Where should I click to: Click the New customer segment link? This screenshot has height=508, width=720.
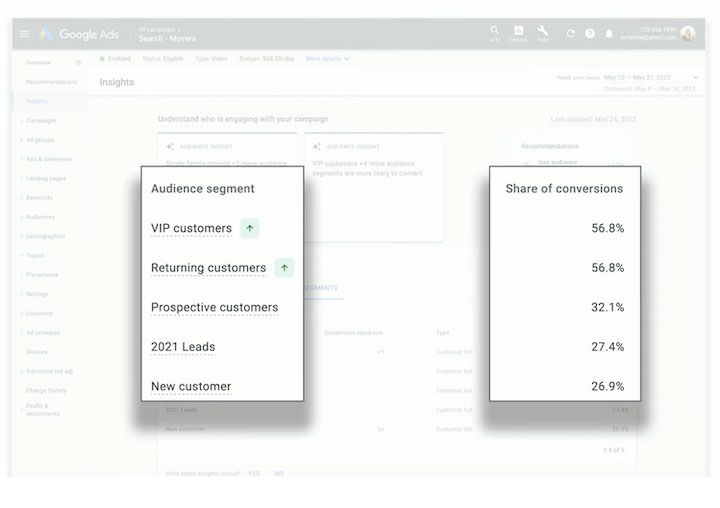coord(191,386)
